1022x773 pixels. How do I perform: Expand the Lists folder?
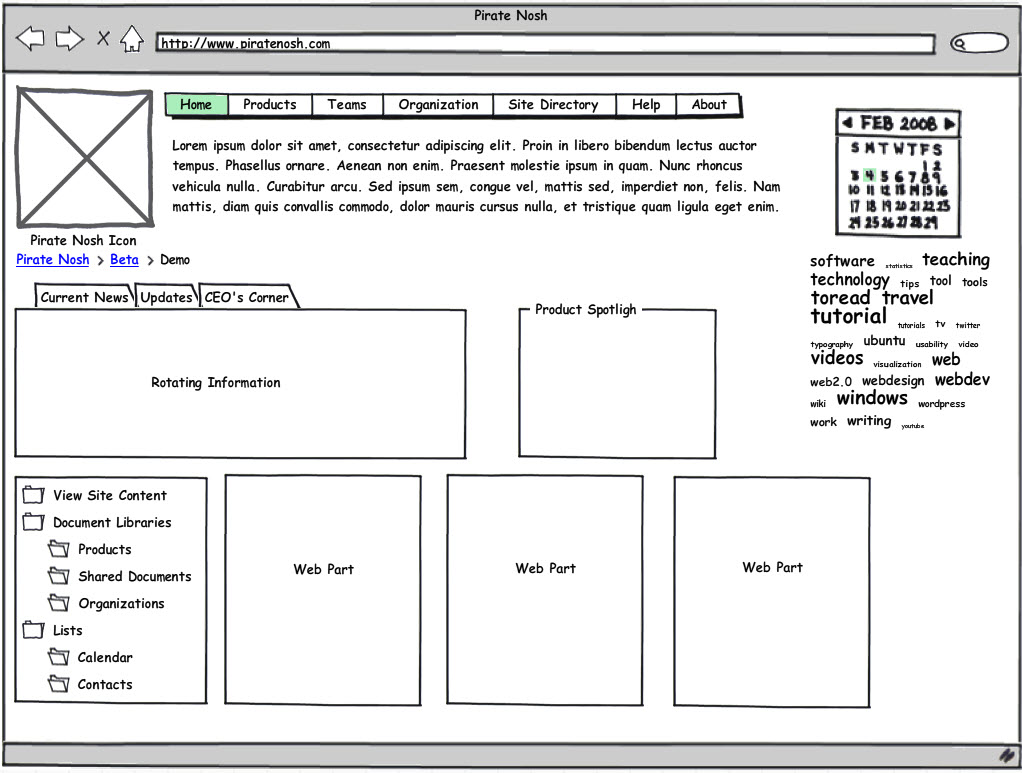point(34,630)
